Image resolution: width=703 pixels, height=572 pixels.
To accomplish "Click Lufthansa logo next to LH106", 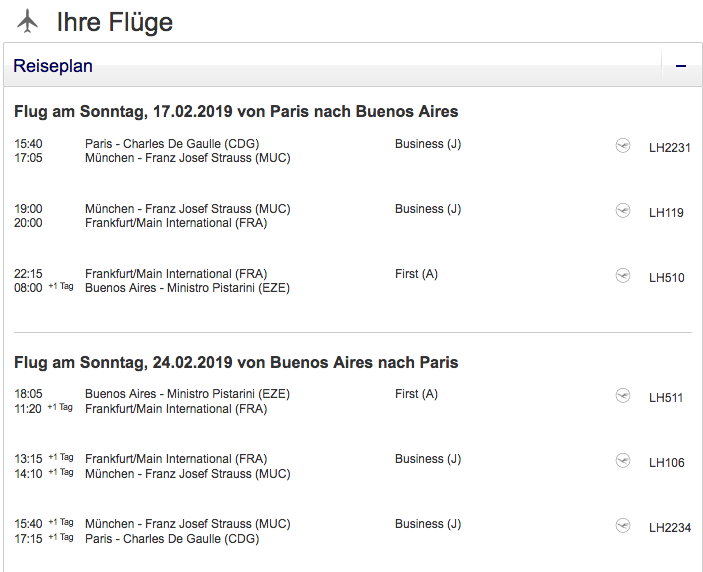I will pos(623,460).
